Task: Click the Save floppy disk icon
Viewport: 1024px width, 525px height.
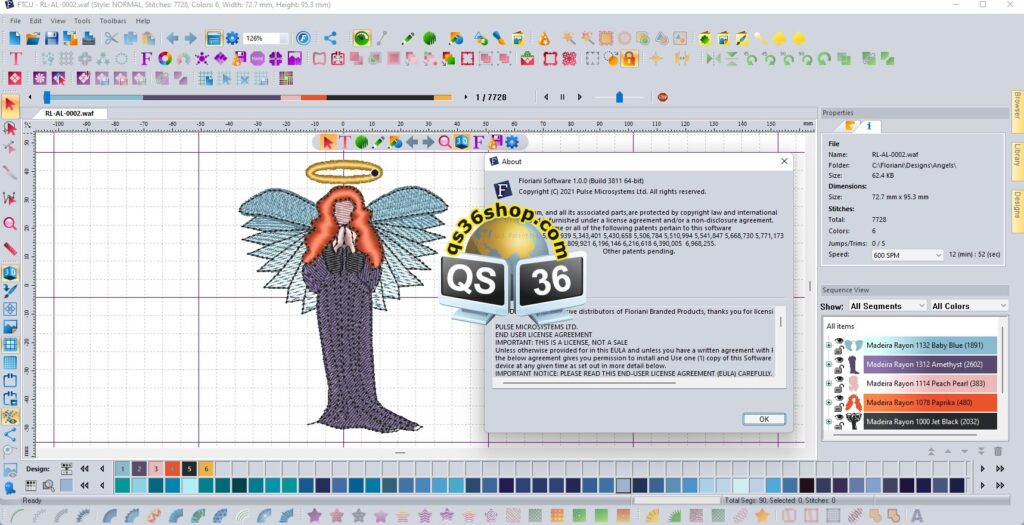Action: click(52, 38)
